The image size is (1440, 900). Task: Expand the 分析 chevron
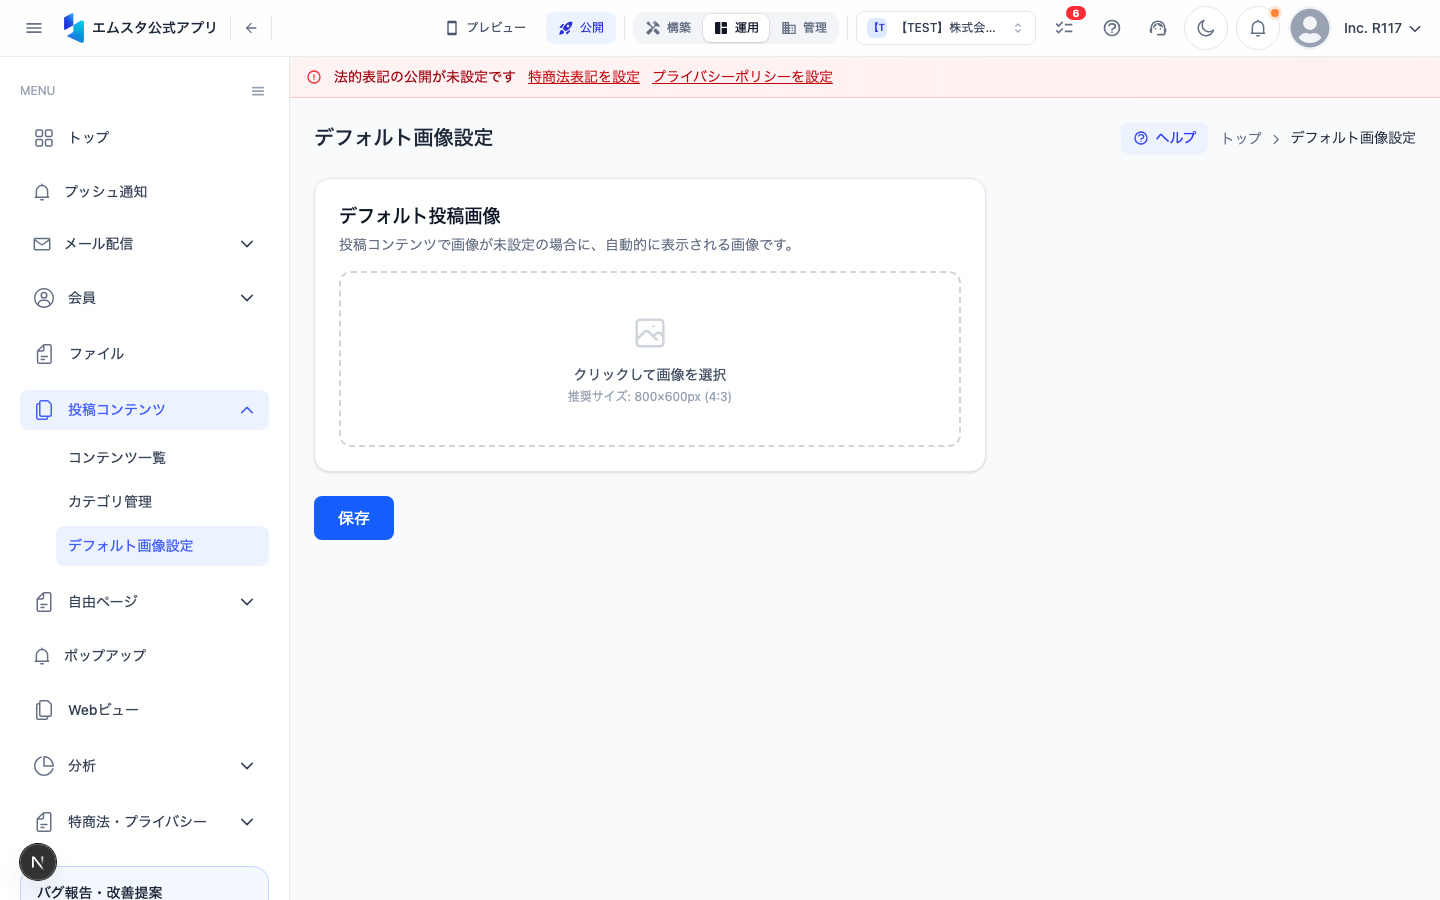(x=247, y=766)
